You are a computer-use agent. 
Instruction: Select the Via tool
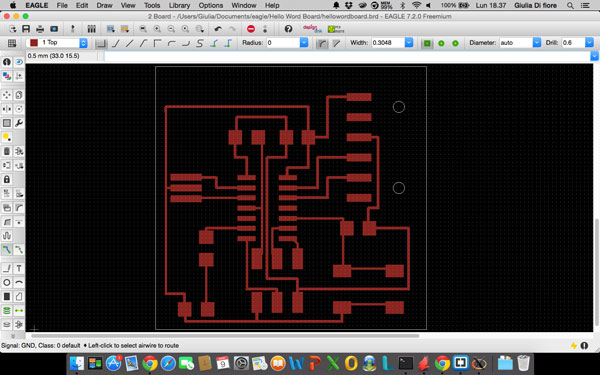7,310
